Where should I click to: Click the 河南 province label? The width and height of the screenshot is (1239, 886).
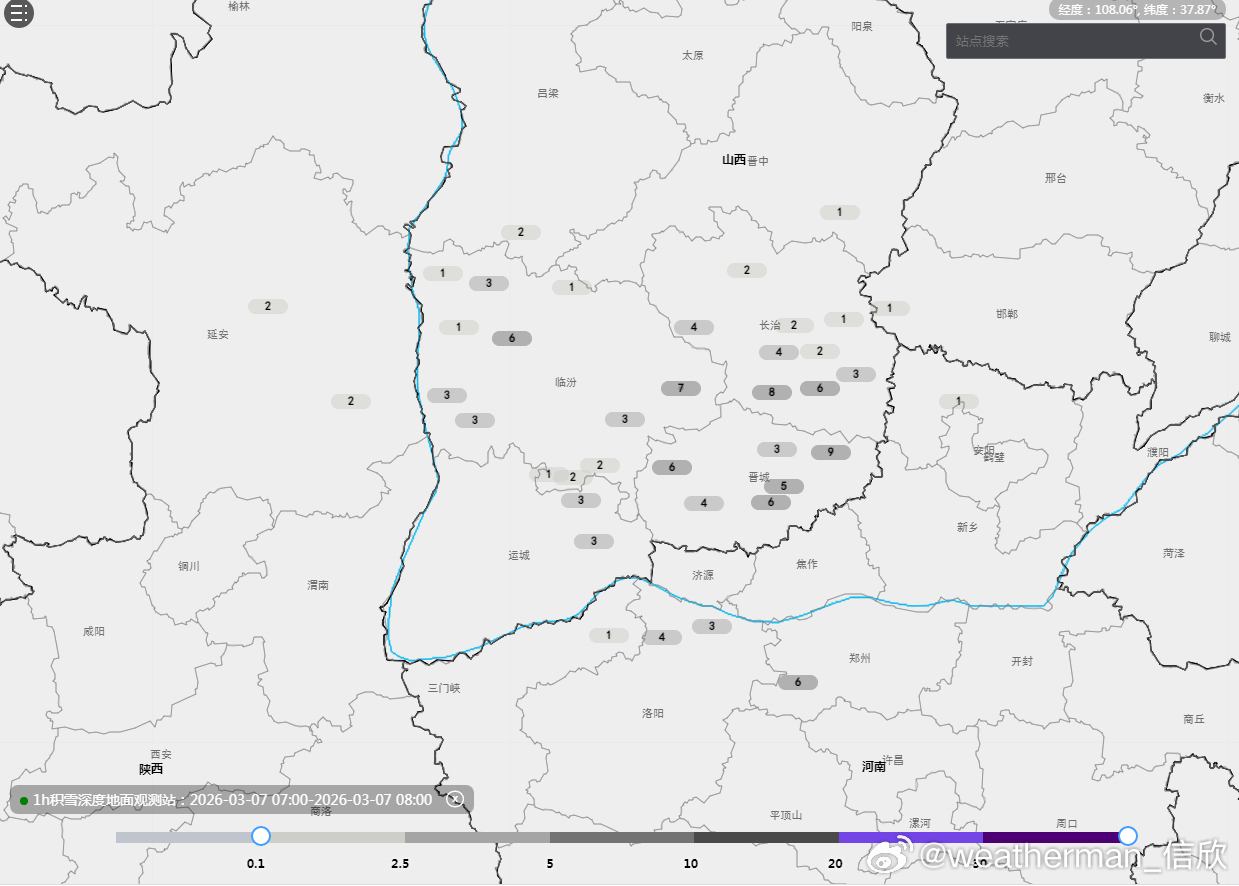[874, 766]
